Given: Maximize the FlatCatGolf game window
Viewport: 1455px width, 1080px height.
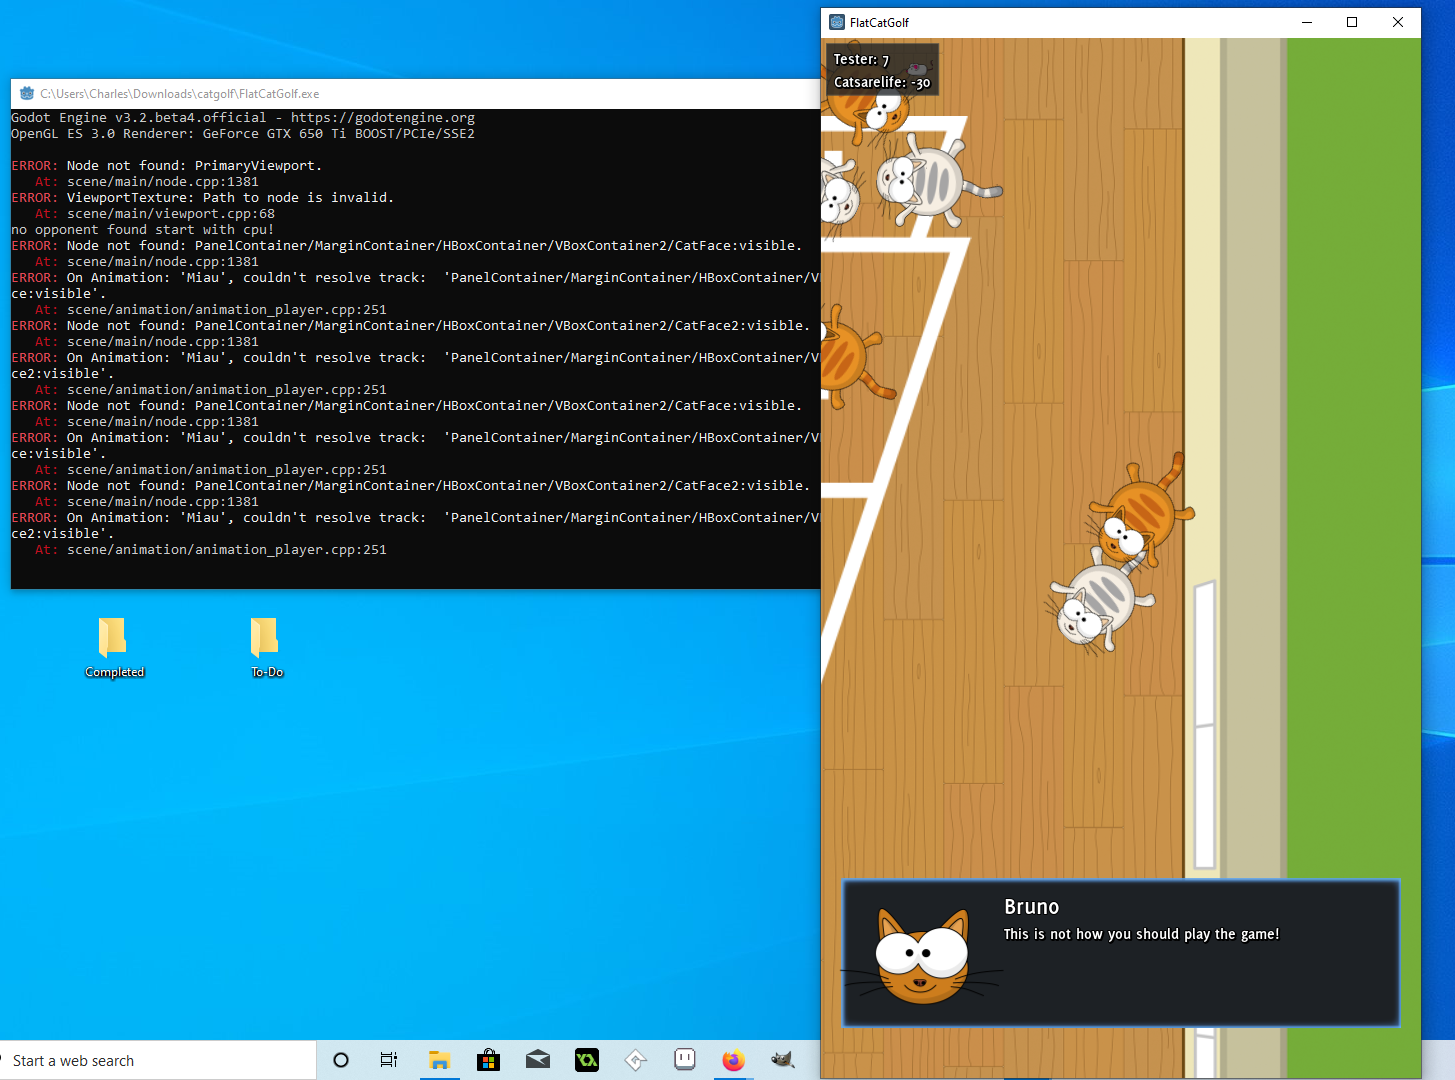Looking at the screenshot, I should (1352, 22).
